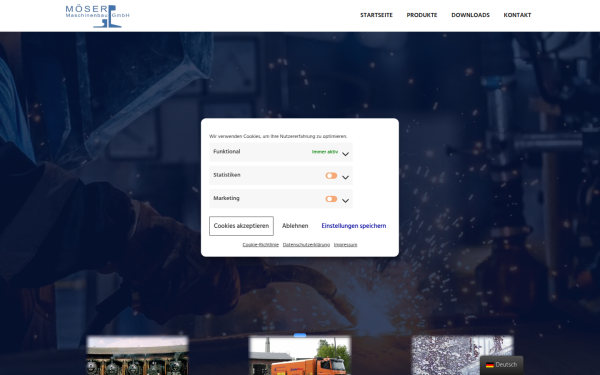Go to the Downloads menu item
This screenshot has width=600, height=375.
click(470, 15)
